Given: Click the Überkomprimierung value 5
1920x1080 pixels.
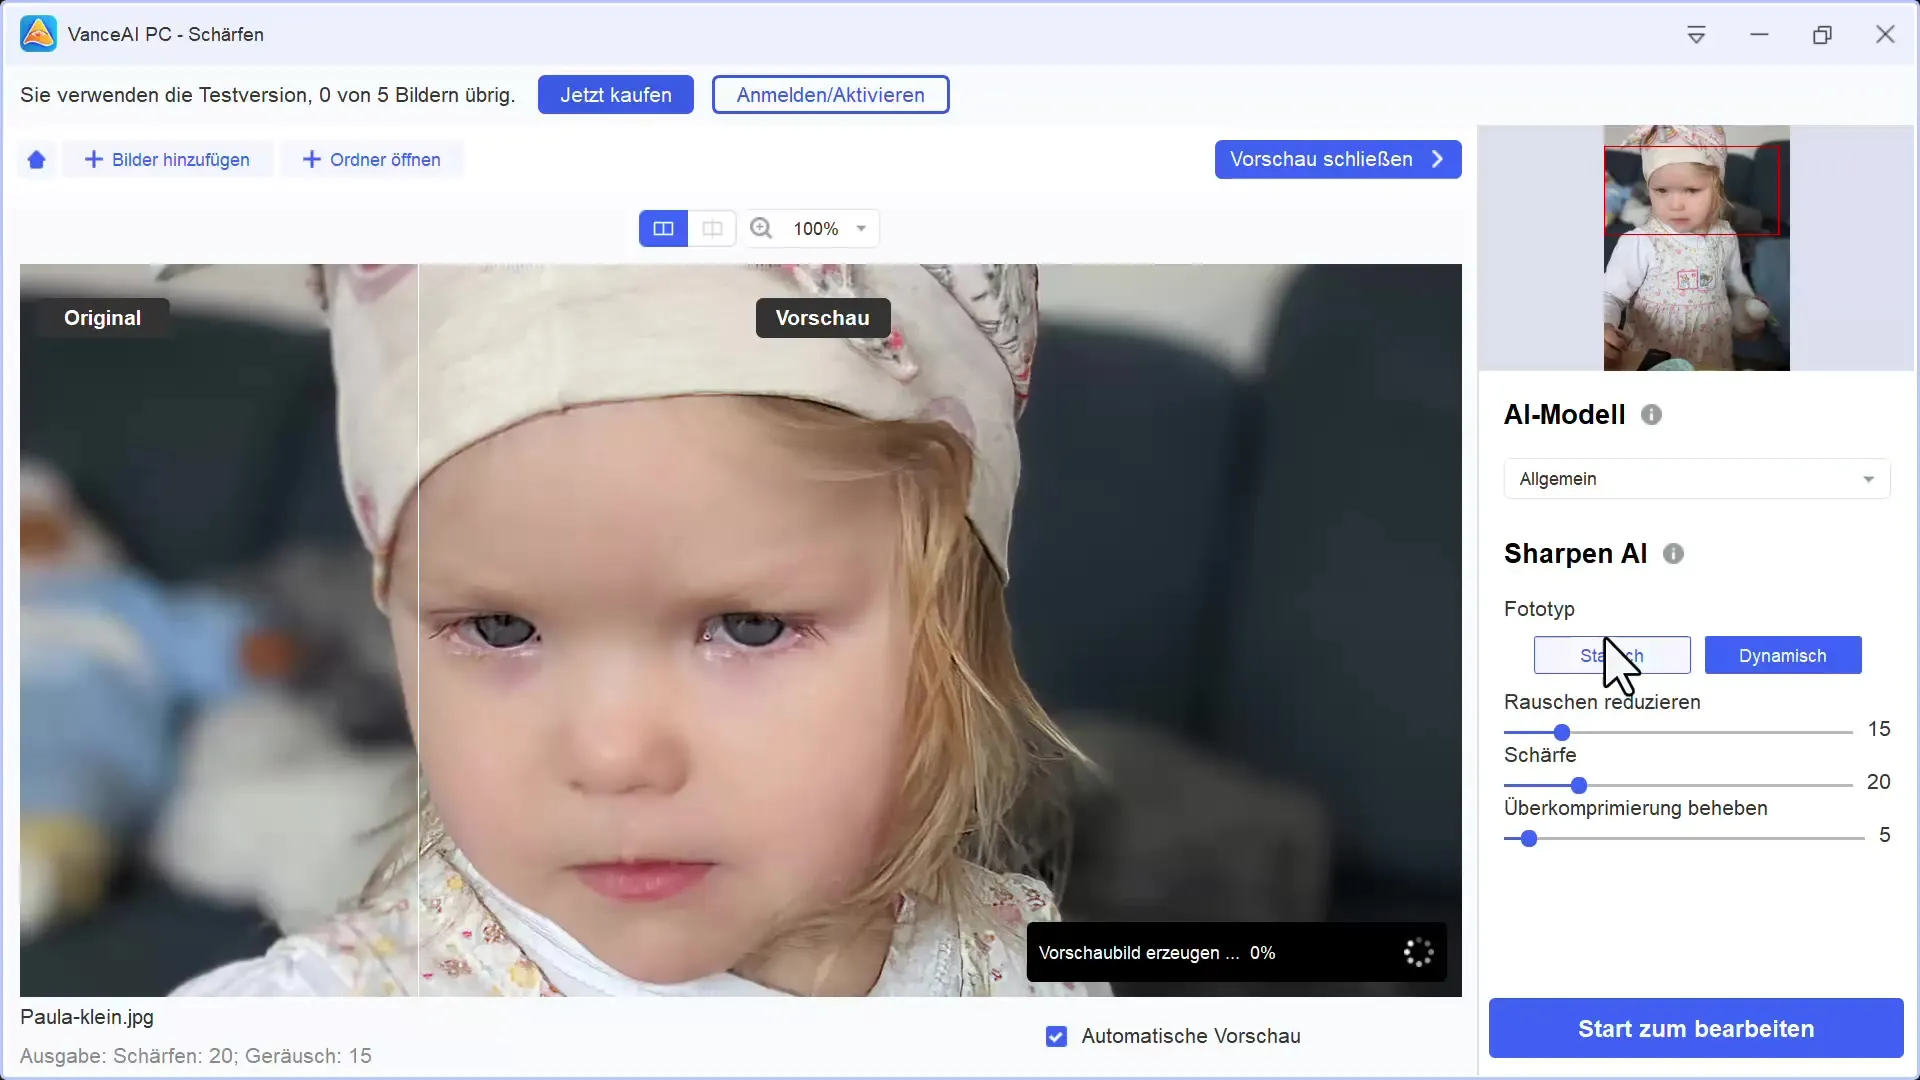Looking at the screenshot, I should [x=1885, y=836].
